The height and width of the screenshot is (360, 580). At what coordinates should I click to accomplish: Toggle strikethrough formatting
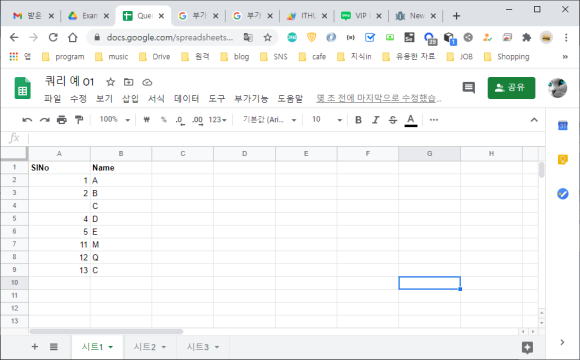(393, 120)
